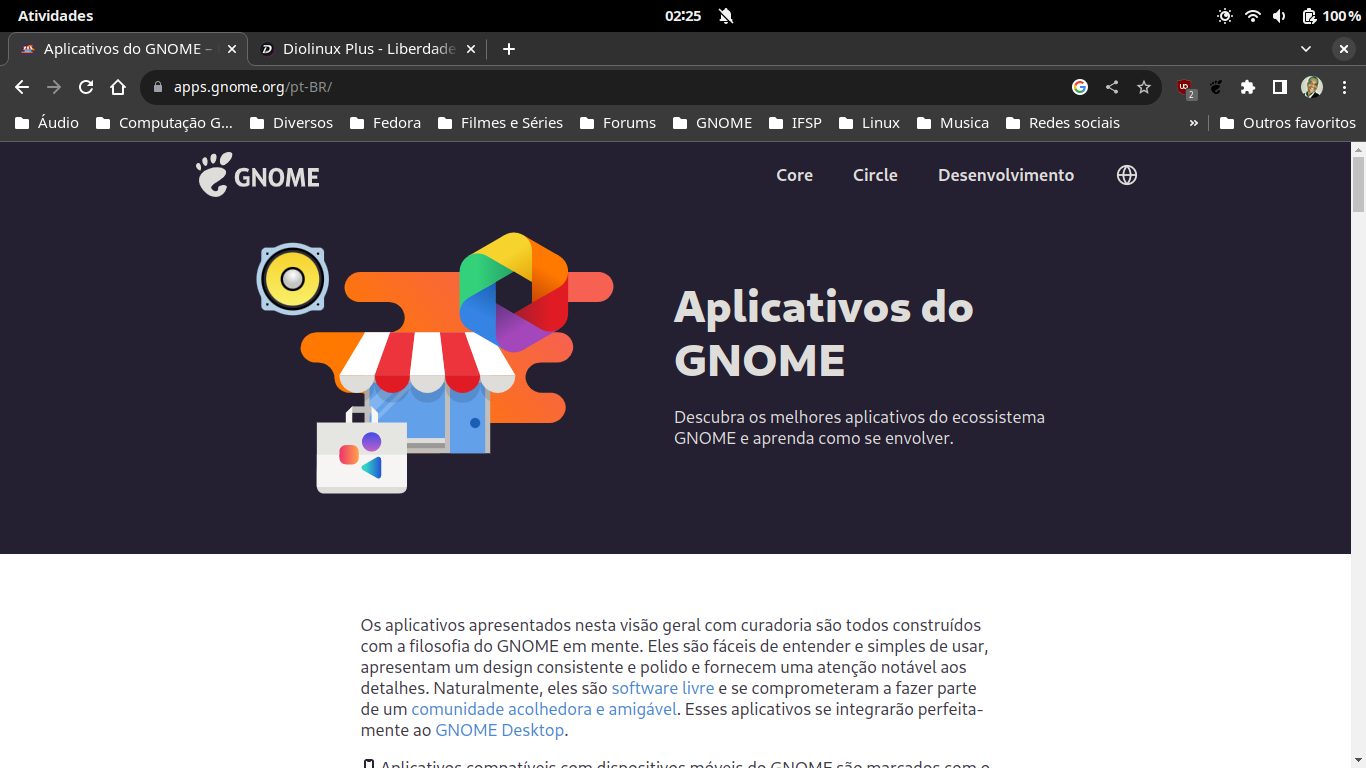
Task: Open the Desenvolvimento section
Action: pyautogui.click(x=1006, y=175)
